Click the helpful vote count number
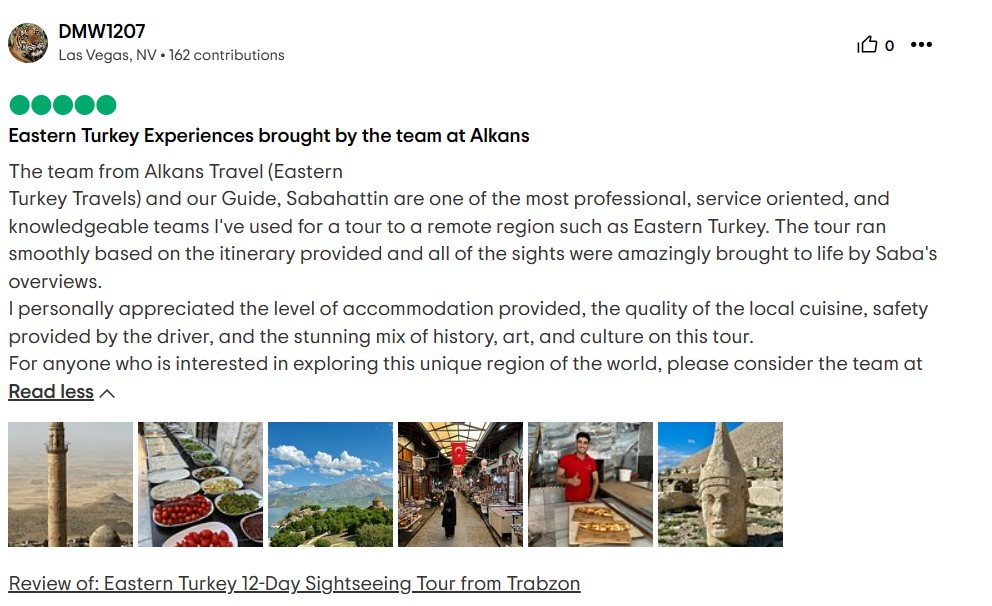This screenshot has height=606, width=992. pos(889,45)
